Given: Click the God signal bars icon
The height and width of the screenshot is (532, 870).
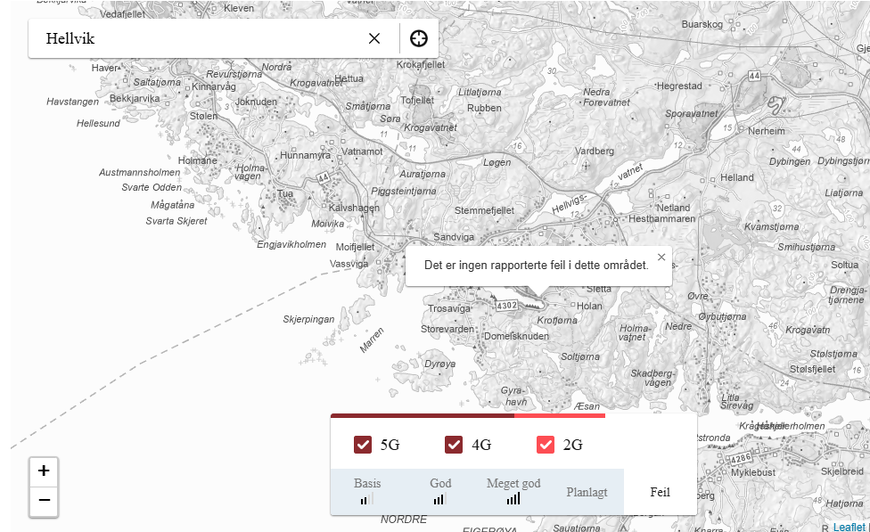Looking at the screenshot, I should tap(440, 498).
